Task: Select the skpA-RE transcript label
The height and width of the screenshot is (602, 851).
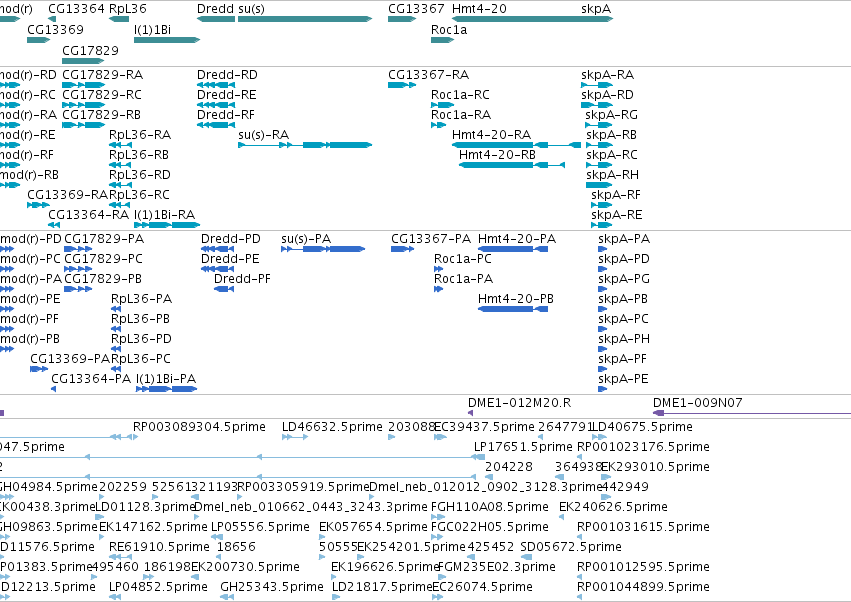Action: point(617,215)
